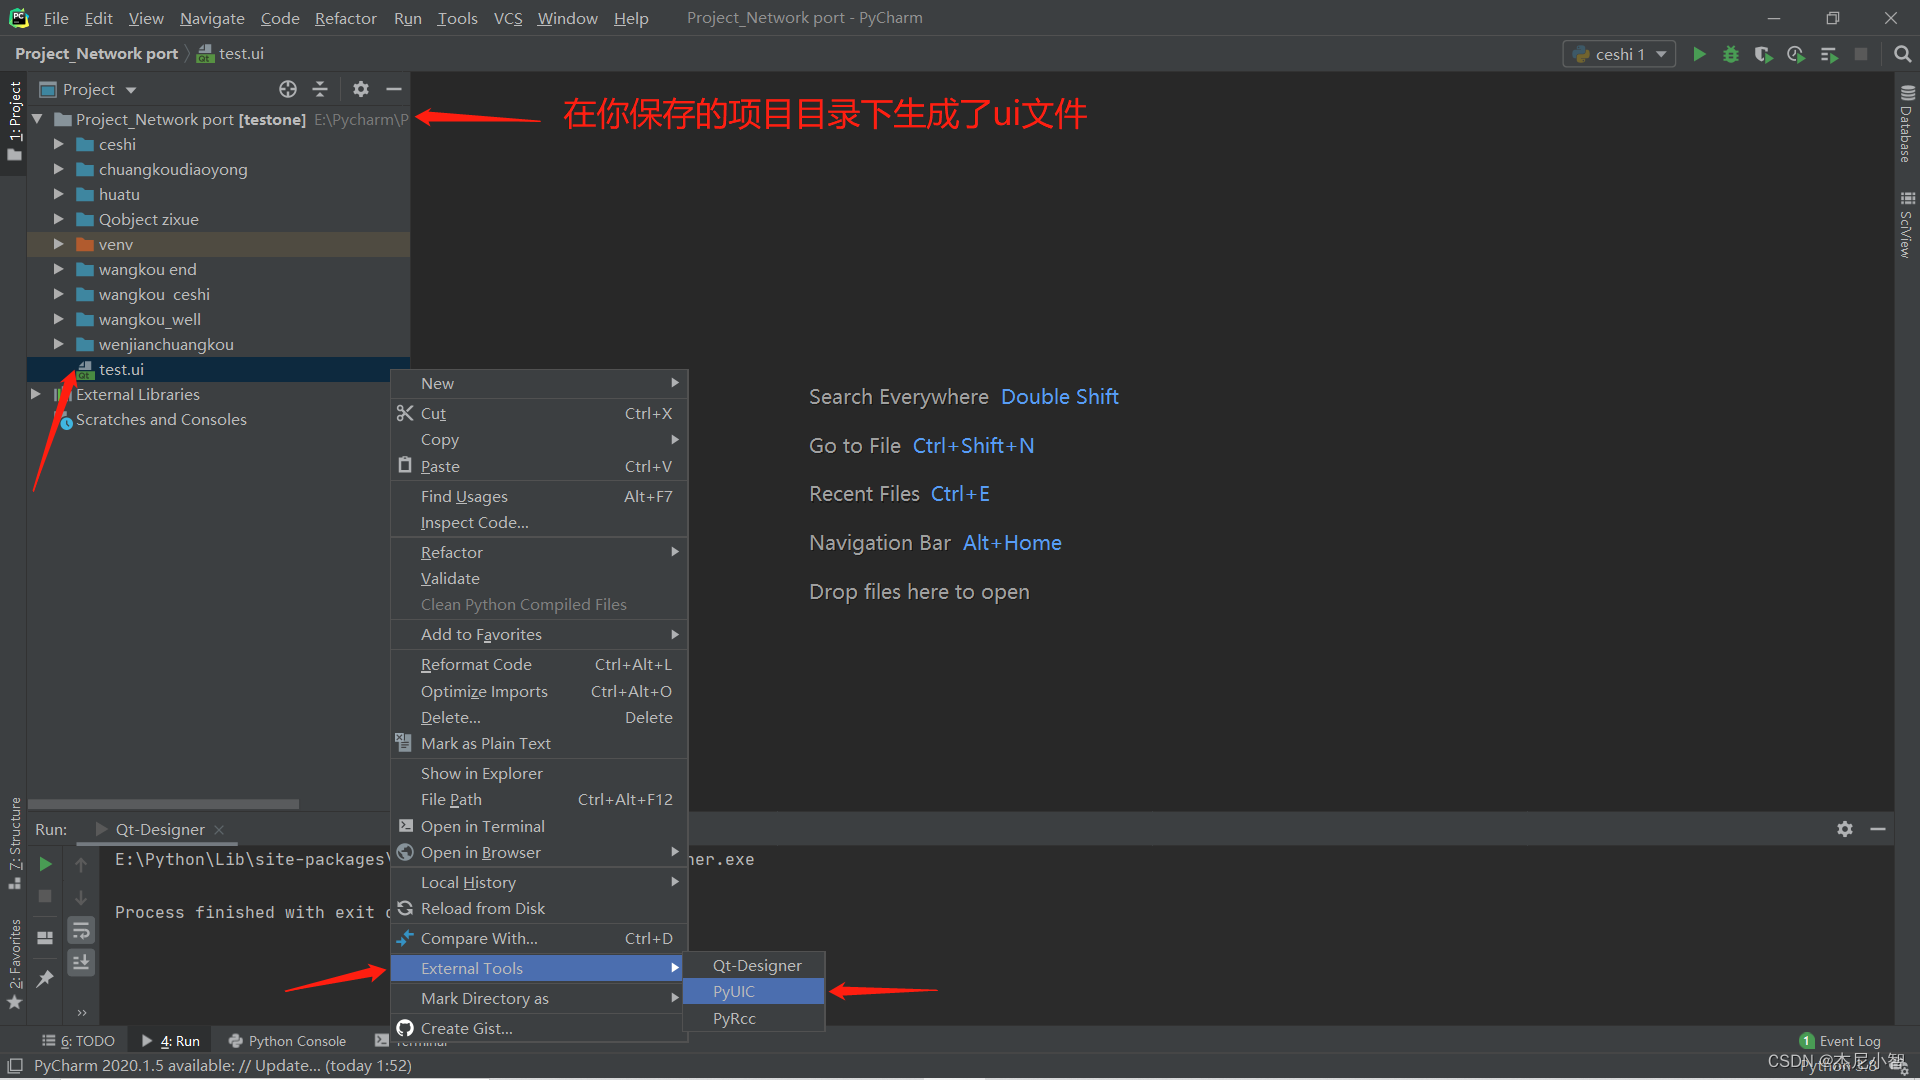
Task: Open Project panel settings gear
Action: click(361, 89)
